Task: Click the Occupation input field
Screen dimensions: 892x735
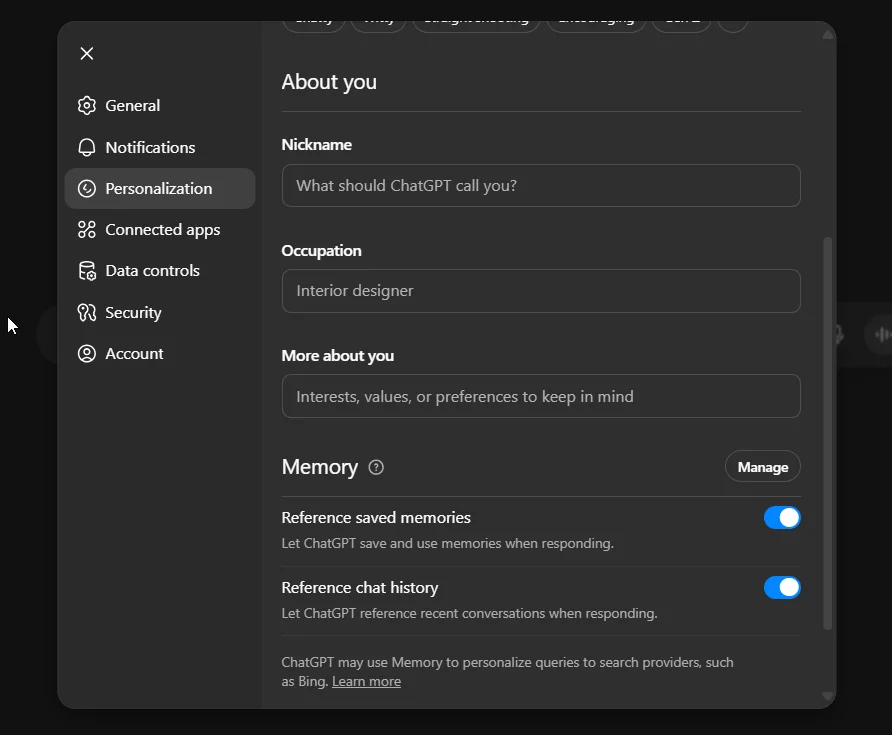Action: [x=541, y=290]
